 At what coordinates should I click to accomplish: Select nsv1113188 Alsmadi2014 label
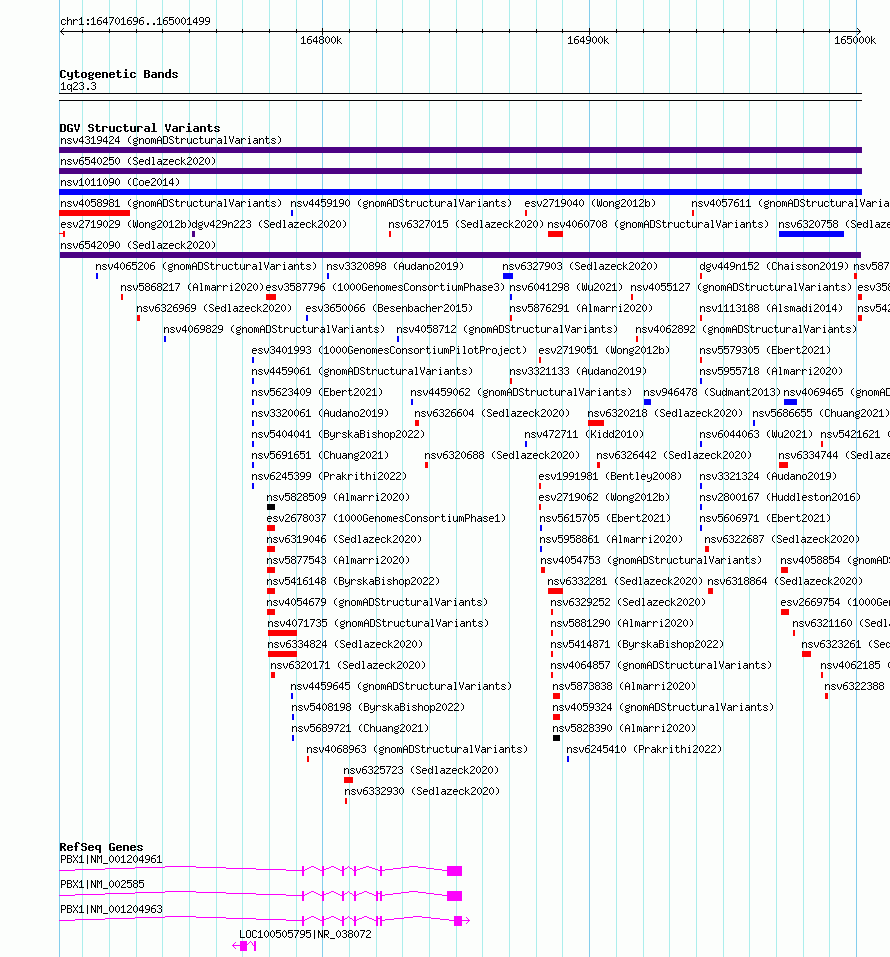(x=771, y=308)
